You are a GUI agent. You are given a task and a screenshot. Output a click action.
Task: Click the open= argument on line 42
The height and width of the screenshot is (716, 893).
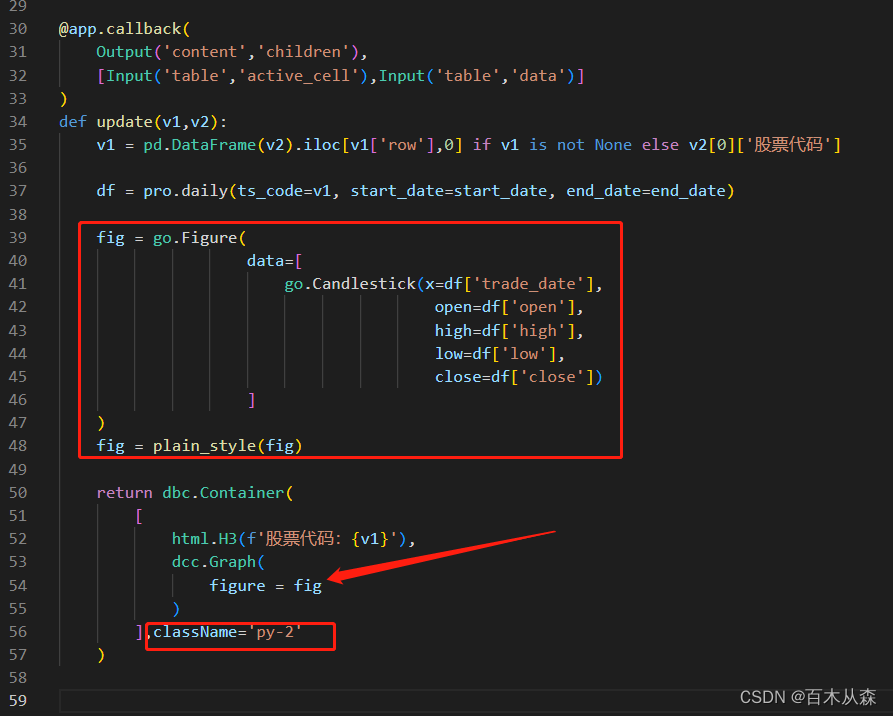pos(458,307)
